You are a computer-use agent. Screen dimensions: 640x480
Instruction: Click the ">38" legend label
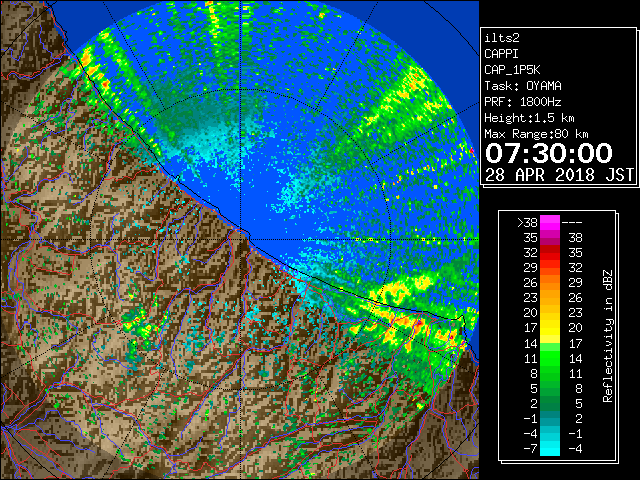click(x=527, y=223)
